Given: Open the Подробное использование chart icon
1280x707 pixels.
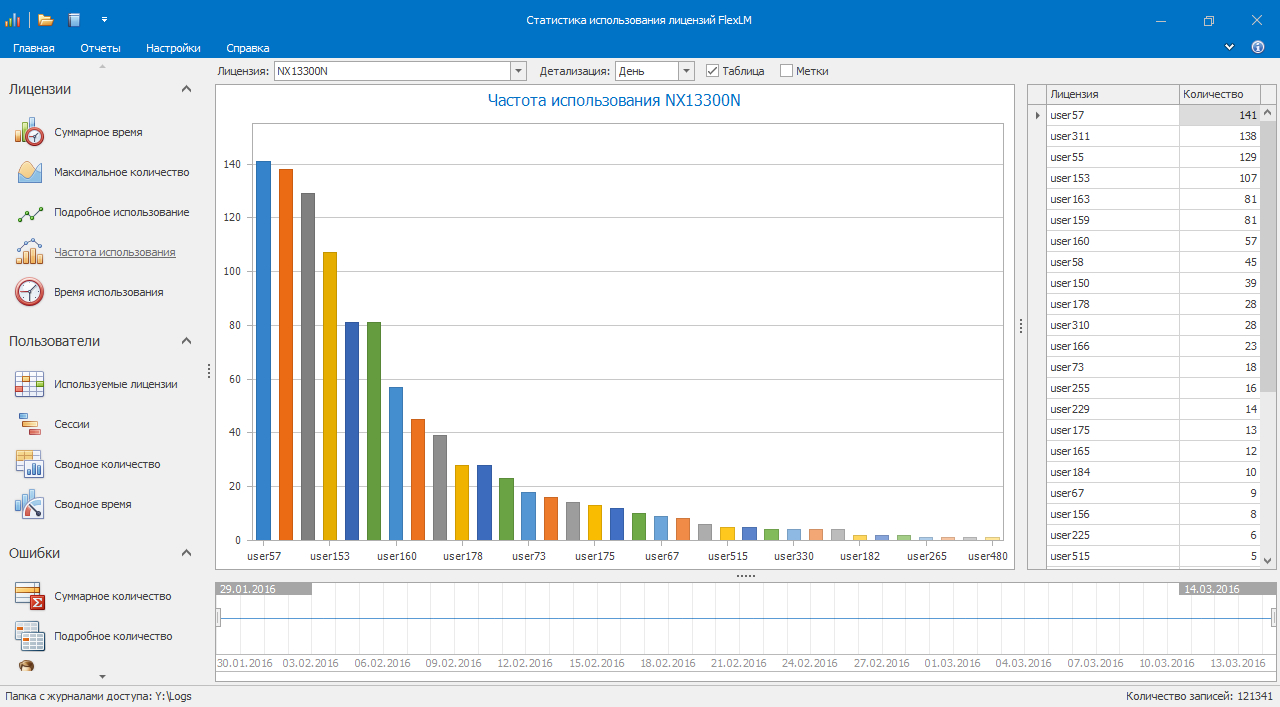Looking at the screenshot, I should click(x=30, y=213).
